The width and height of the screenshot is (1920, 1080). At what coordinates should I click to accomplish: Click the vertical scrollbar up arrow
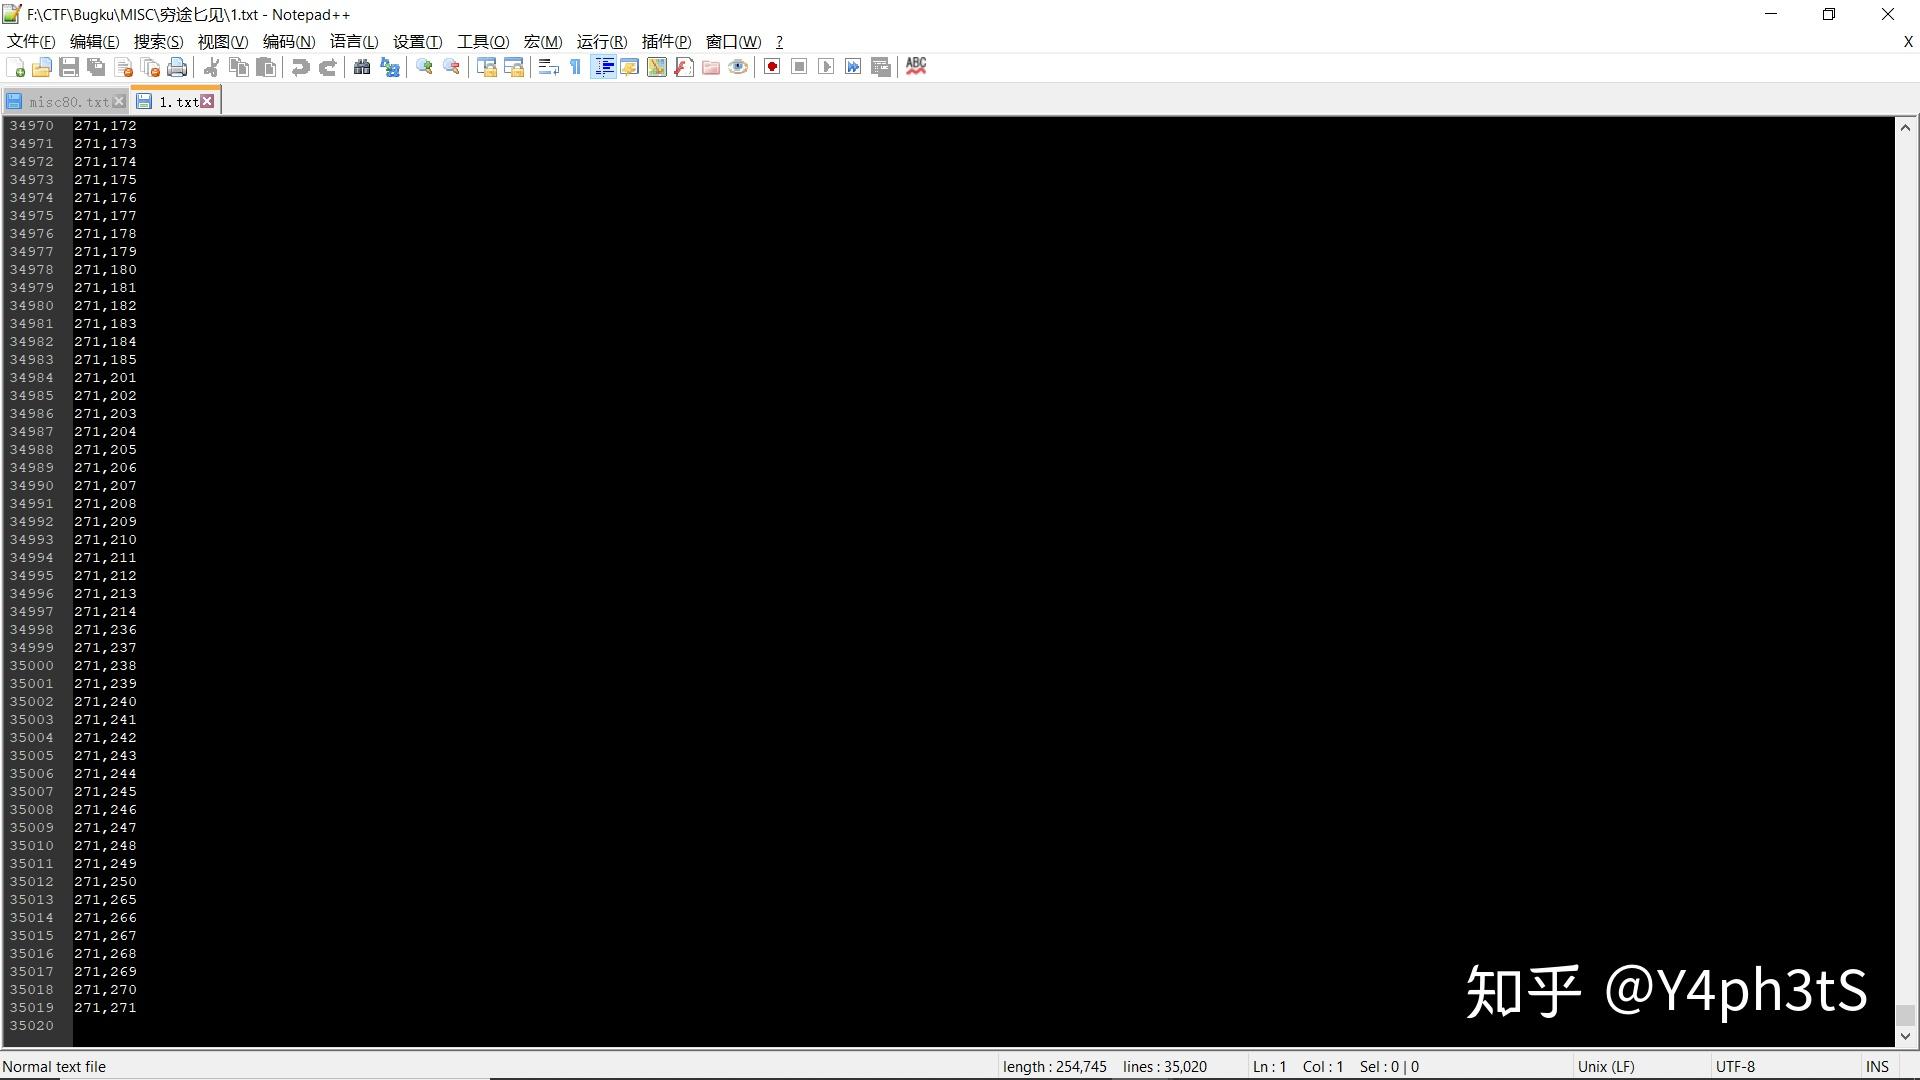[1905, 127]
